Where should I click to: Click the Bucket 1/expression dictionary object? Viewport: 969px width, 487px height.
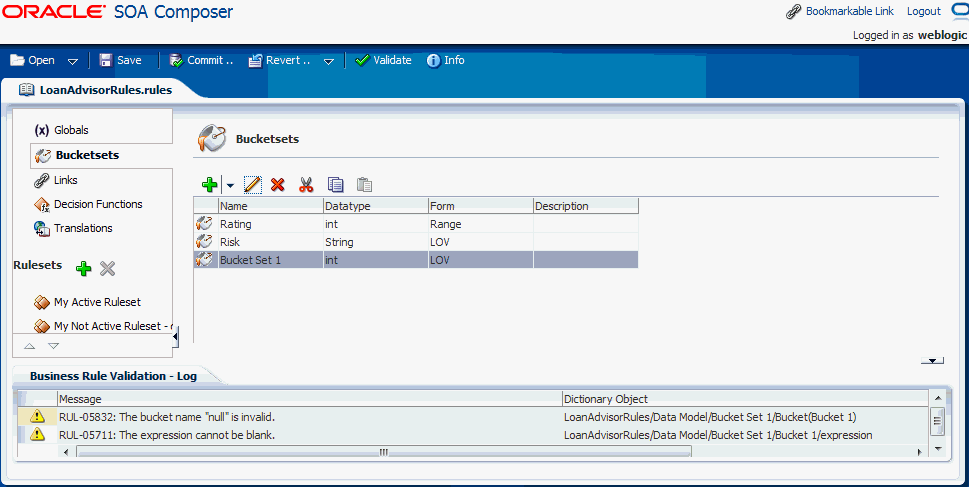pos(718,435)
